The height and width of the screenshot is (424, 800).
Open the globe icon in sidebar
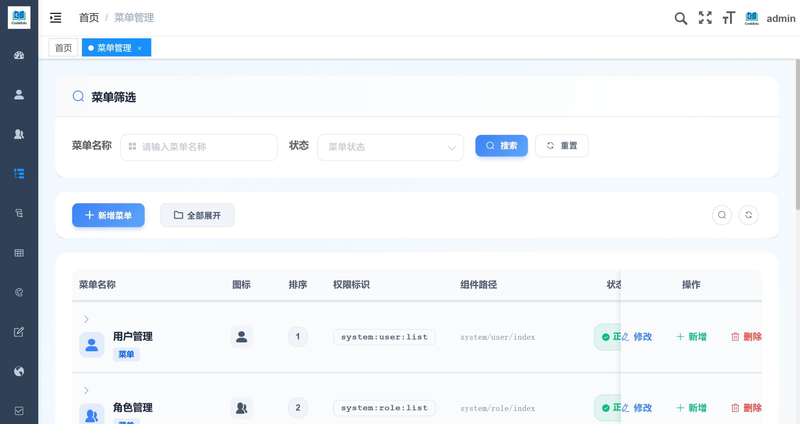coord(19,371)
